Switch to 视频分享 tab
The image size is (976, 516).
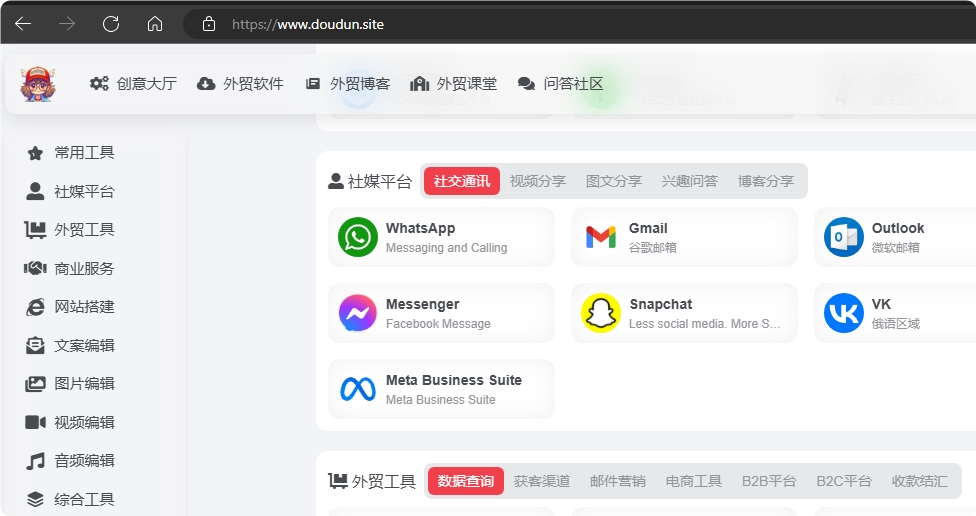(538, 181)
